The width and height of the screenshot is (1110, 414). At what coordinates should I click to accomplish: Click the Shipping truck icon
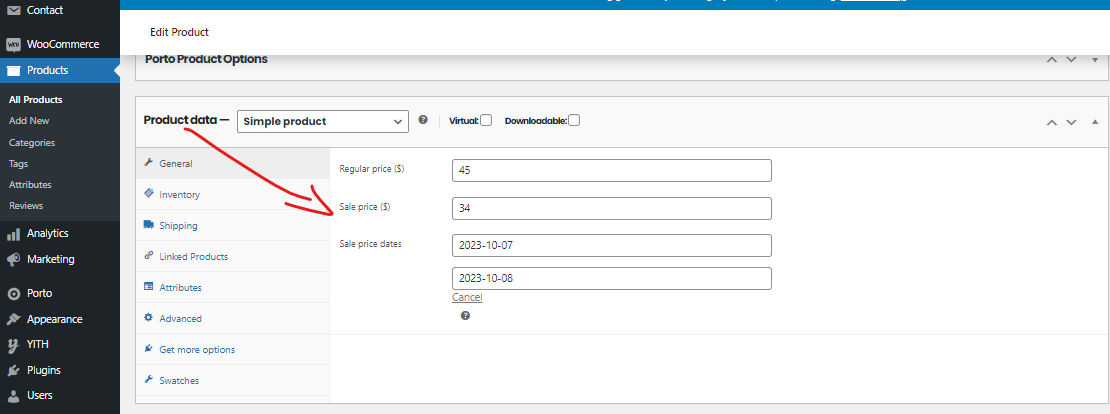pos(149,225)
